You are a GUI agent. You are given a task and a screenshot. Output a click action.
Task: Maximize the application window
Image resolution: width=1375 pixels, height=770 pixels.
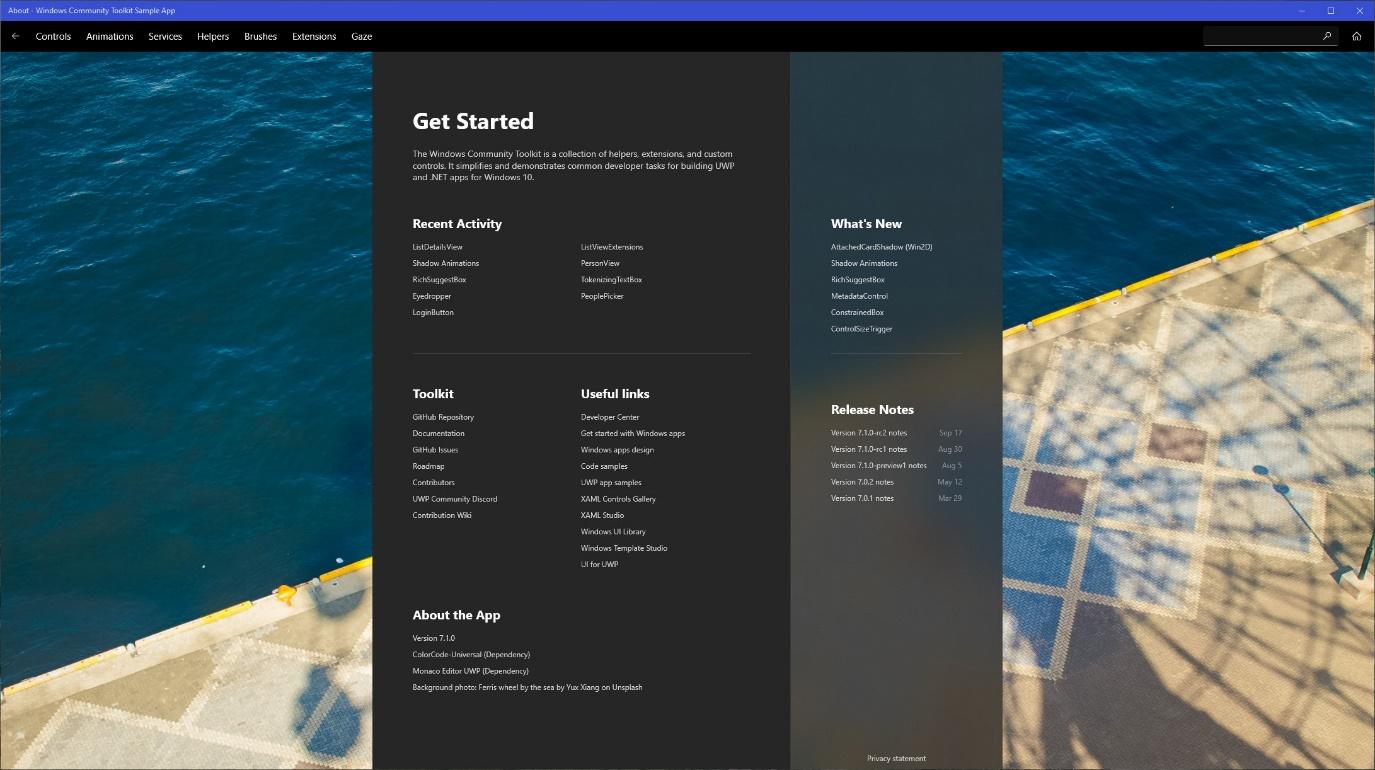tap(1330, 10)
